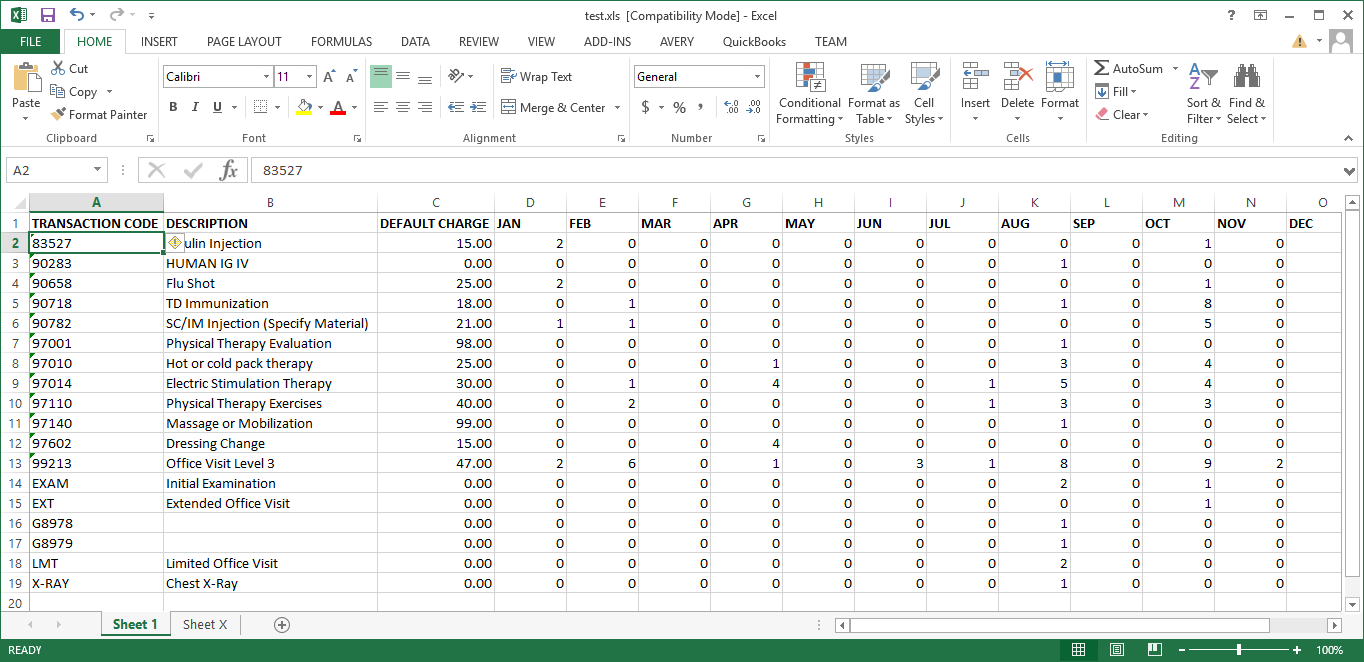
Task: Toggle Wrap Text for the cell
Action: 536,77
